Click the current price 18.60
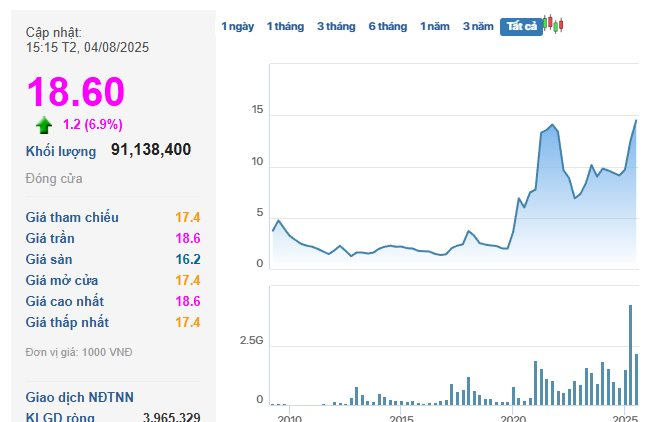Image resolution: width=653 pixels, height=422 pixels. click(75, 92)
